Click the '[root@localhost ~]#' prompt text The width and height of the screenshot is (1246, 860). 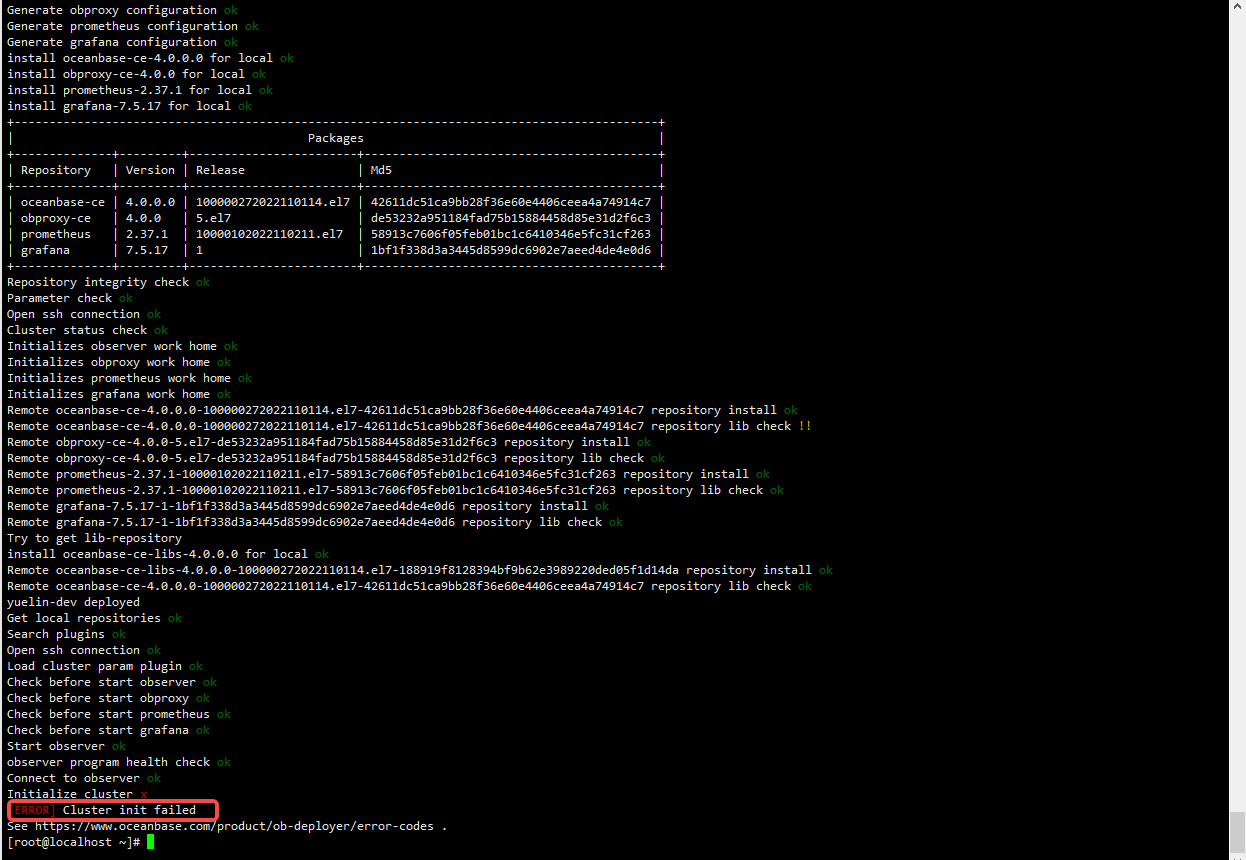(73, 842)
